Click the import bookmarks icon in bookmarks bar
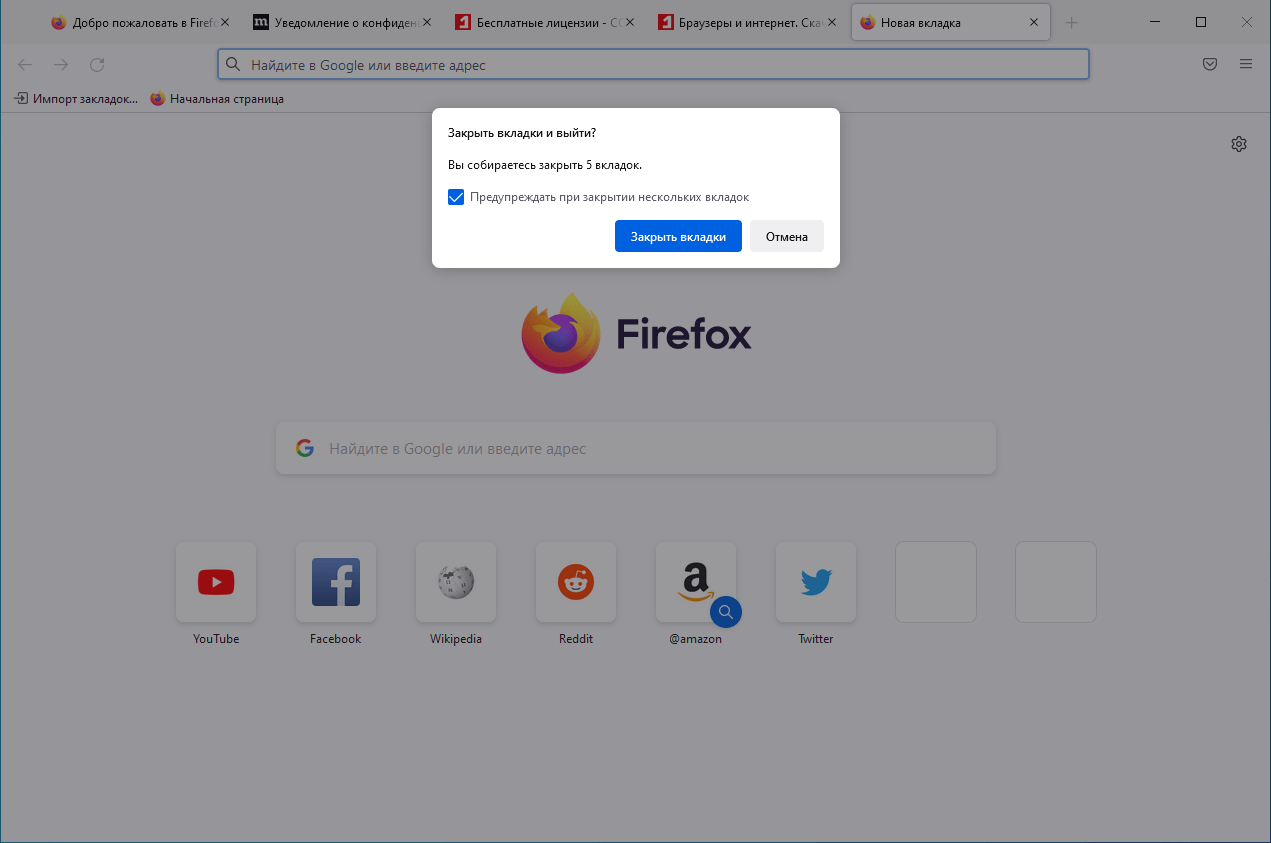This screenshot has height=843, width=1271. [20, 99]
